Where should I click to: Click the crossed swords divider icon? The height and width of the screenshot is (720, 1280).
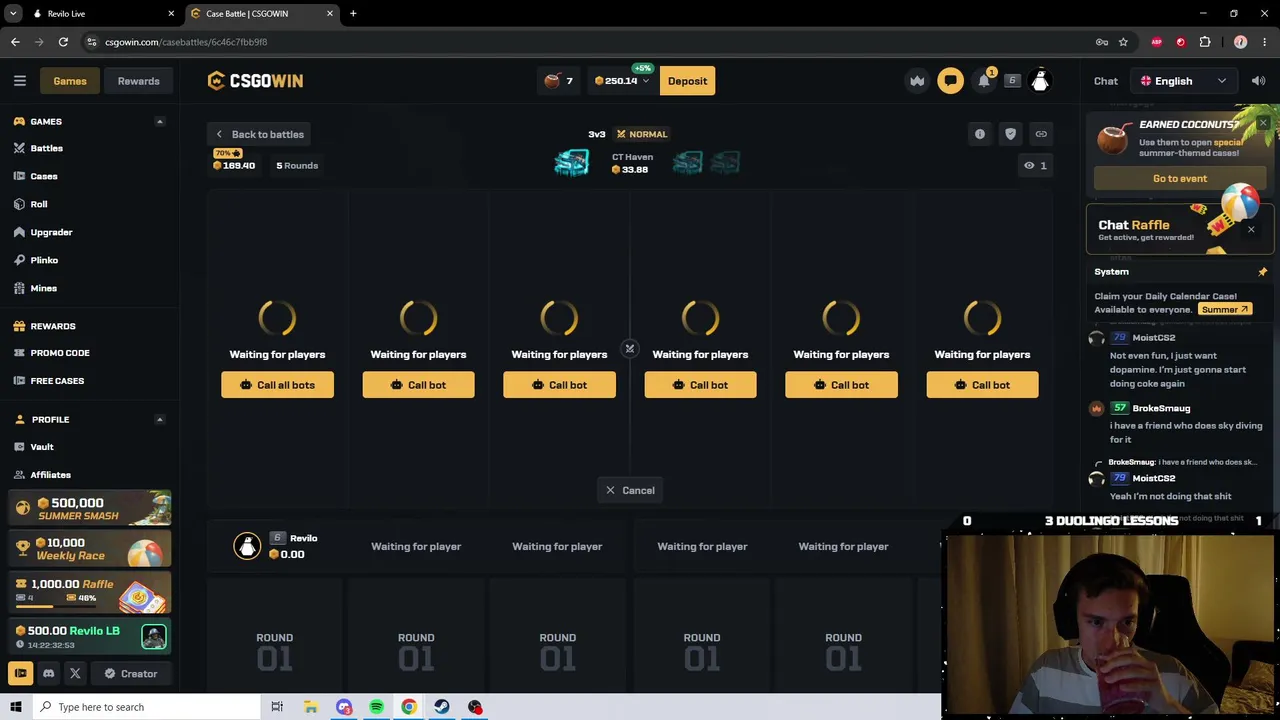tap(630, 349)
